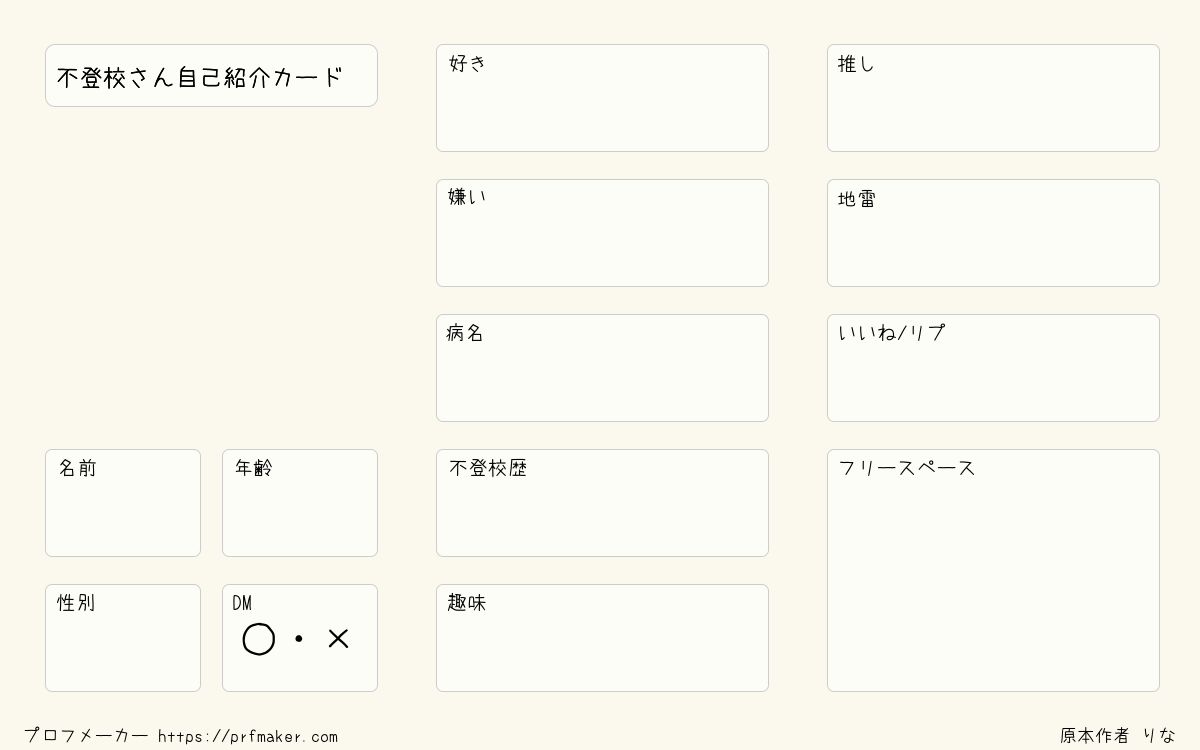1200x750 pixels.
Task: Click the 不登校歴 history box
Action: point(602,503)
